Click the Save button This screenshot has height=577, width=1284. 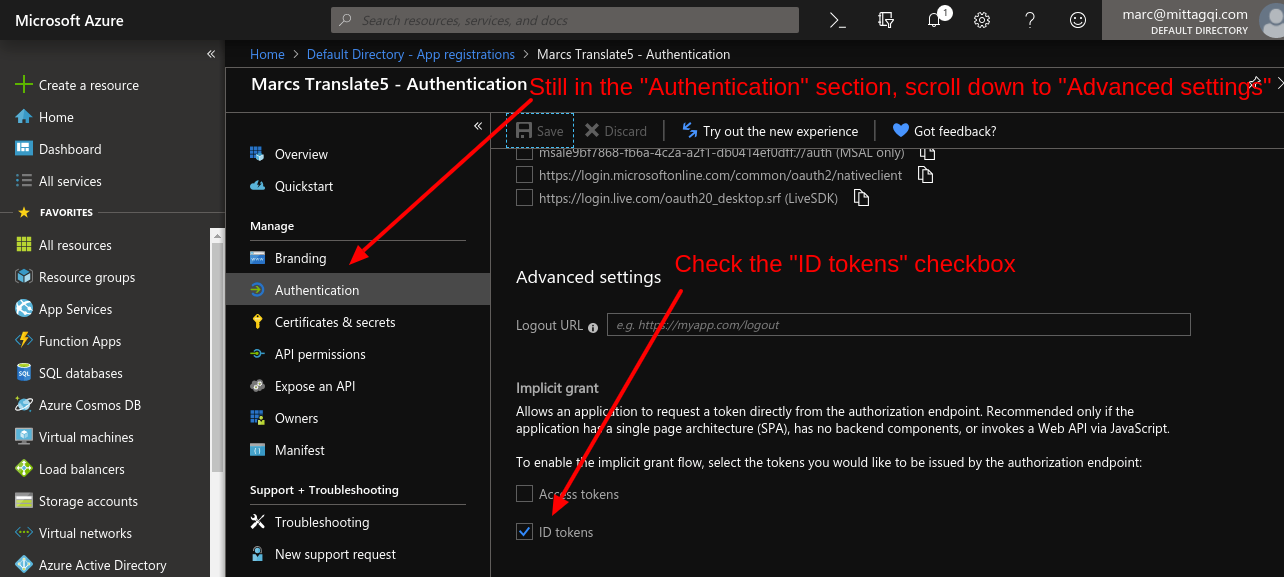point(540,131)
